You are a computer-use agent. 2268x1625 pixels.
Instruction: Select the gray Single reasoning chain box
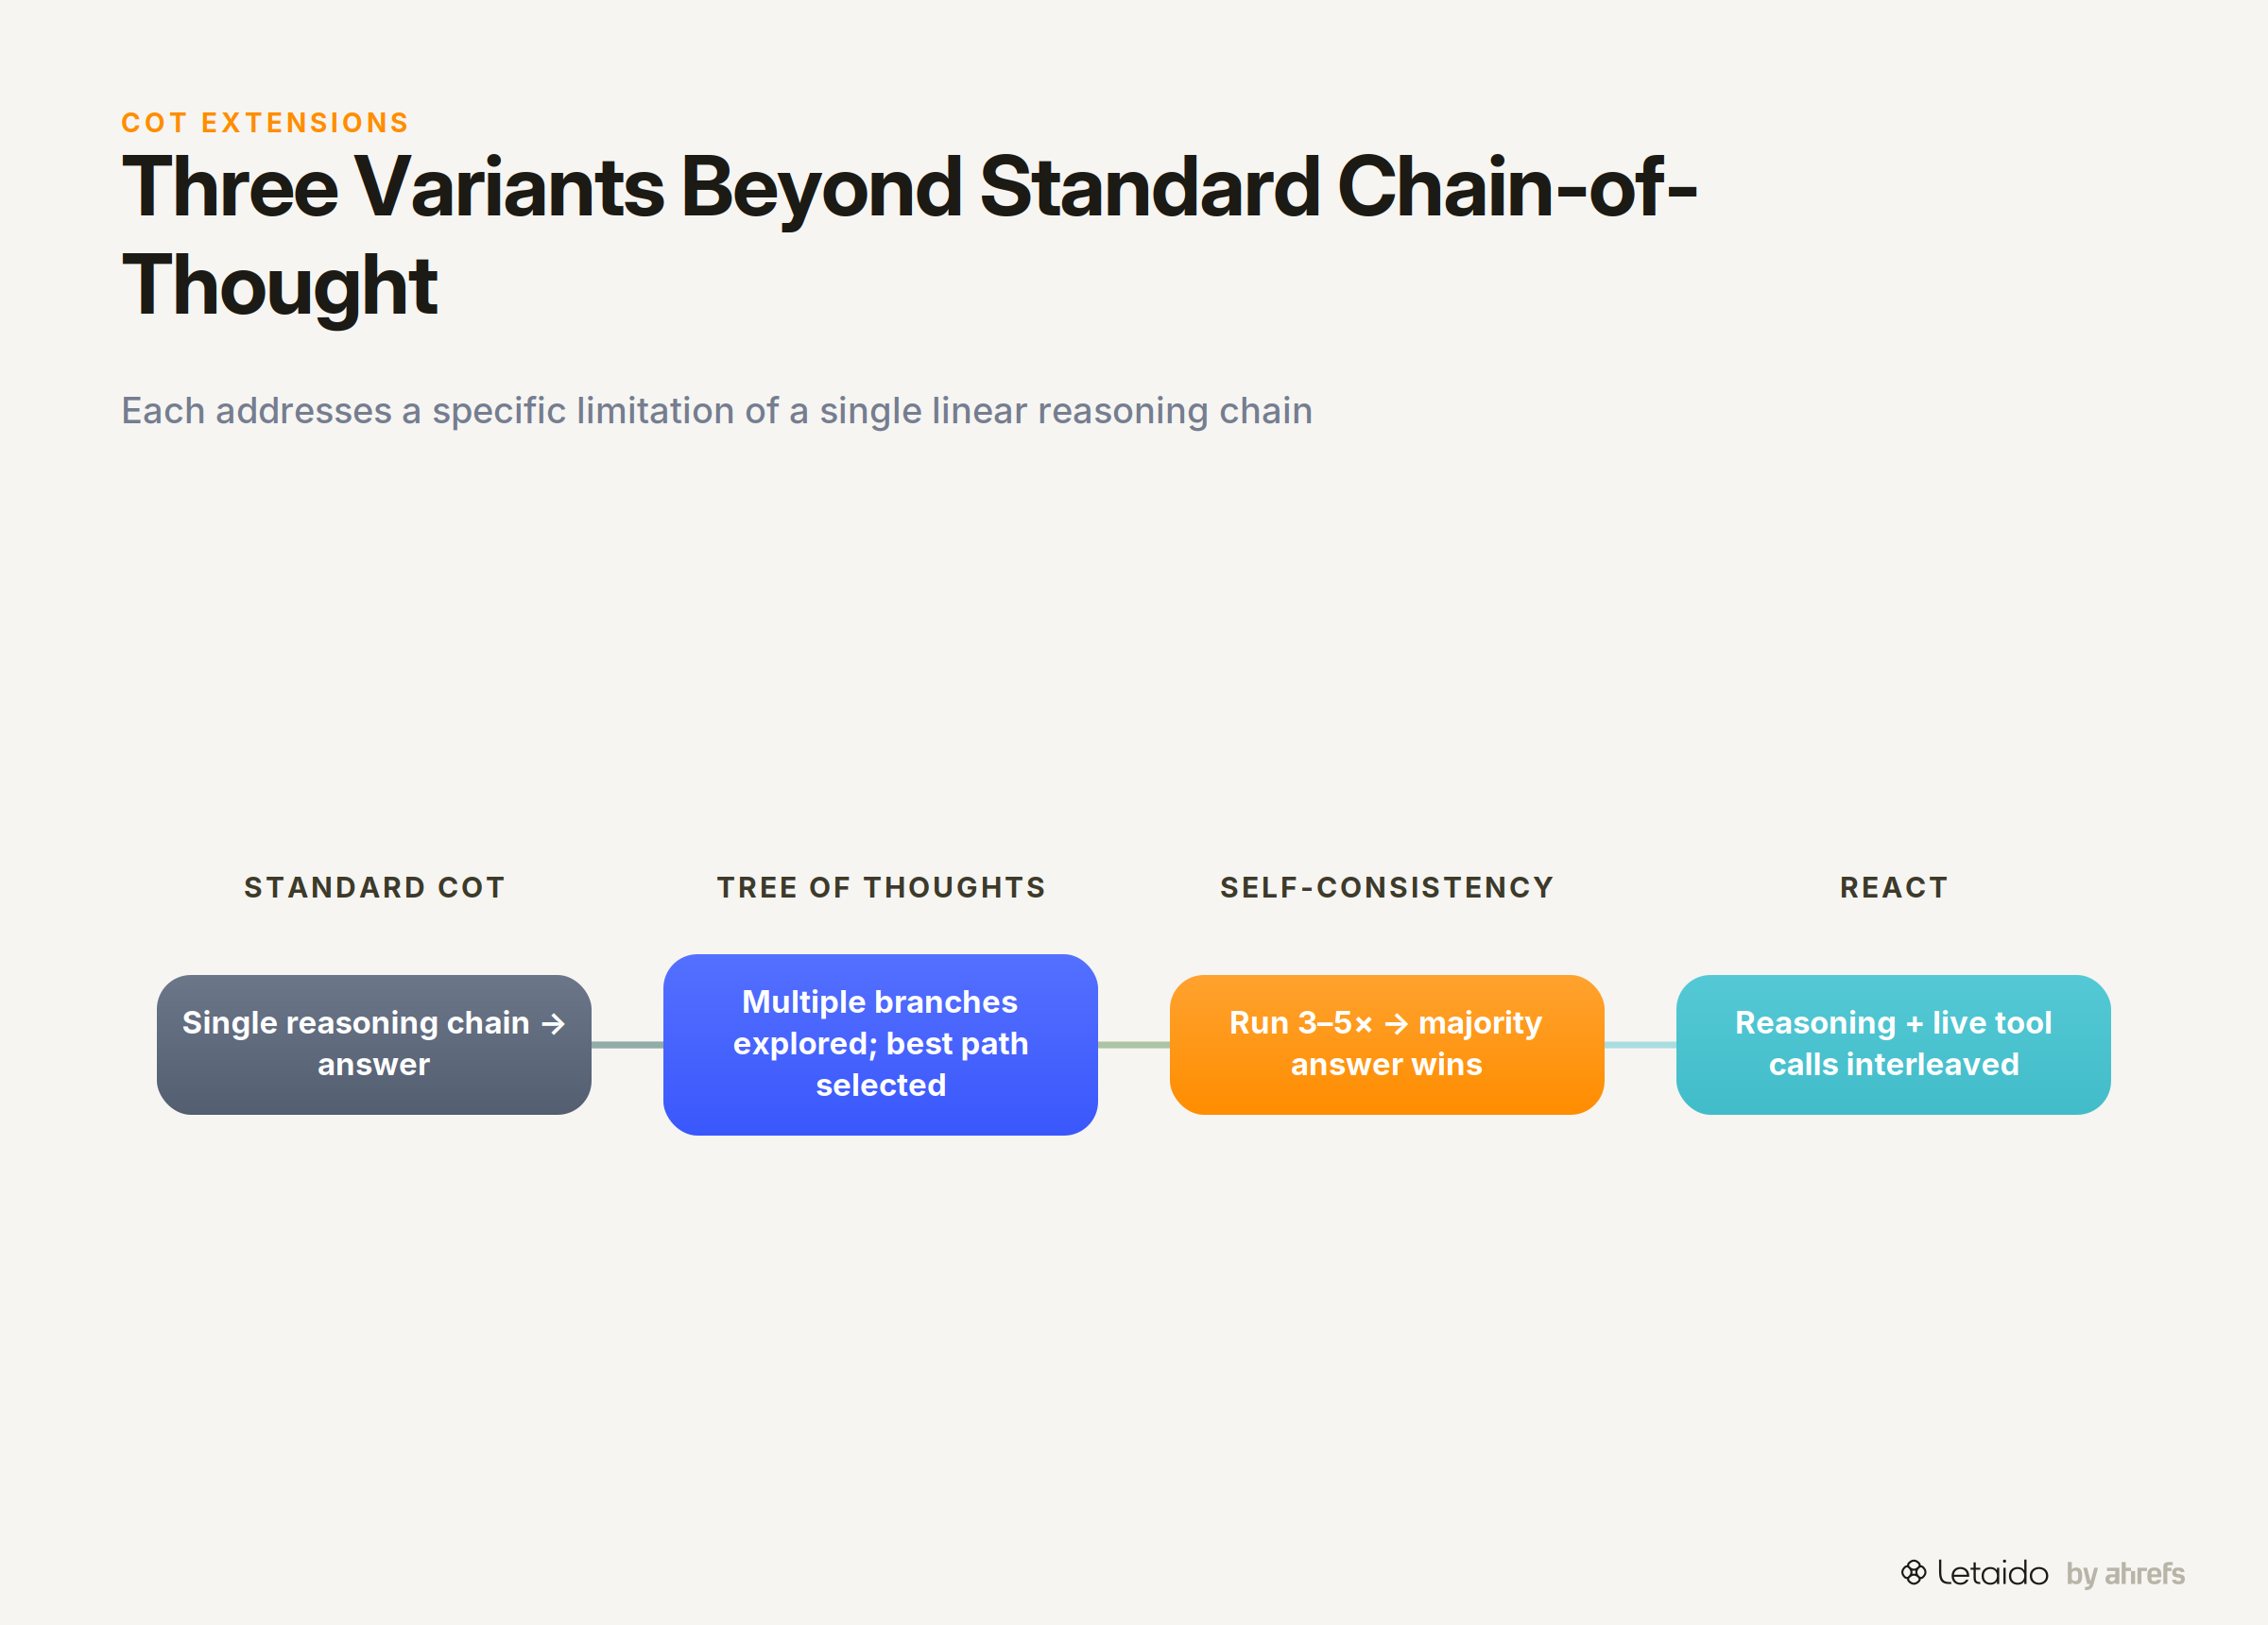[374, 1044]
